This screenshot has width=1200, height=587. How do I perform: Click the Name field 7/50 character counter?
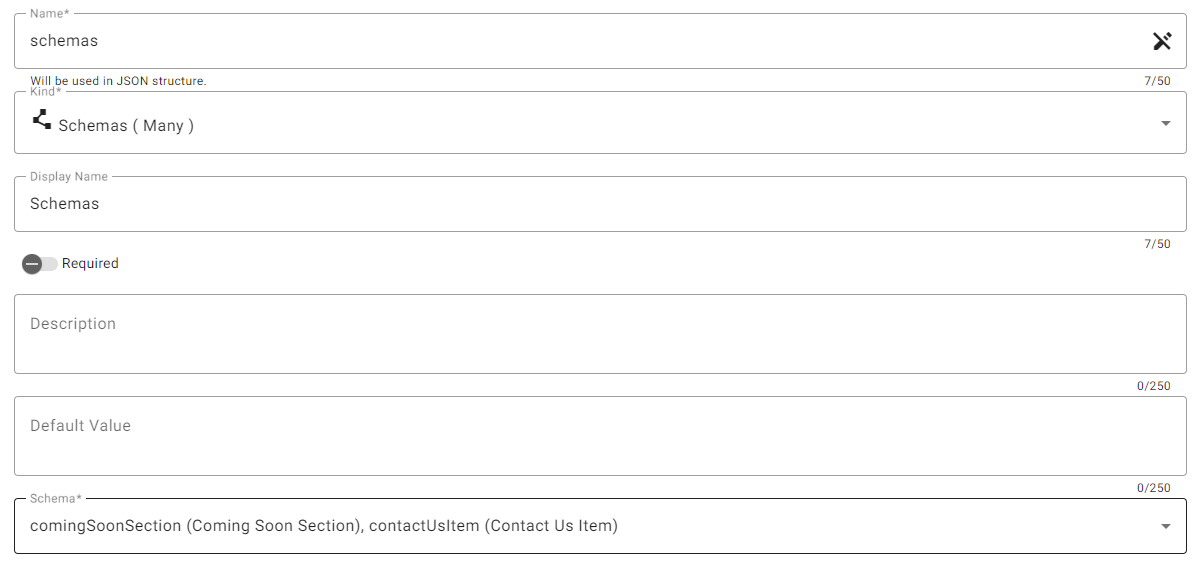point(1157,81)
